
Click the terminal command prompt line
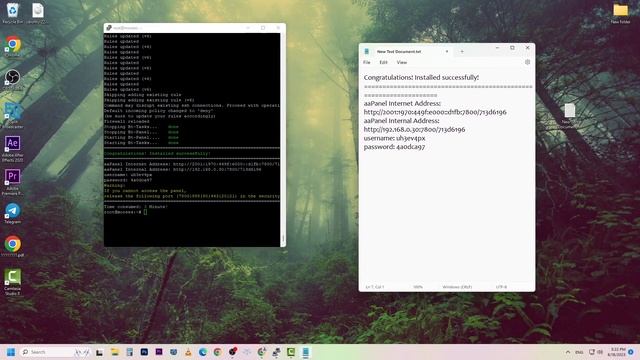(x=125, y=212)
